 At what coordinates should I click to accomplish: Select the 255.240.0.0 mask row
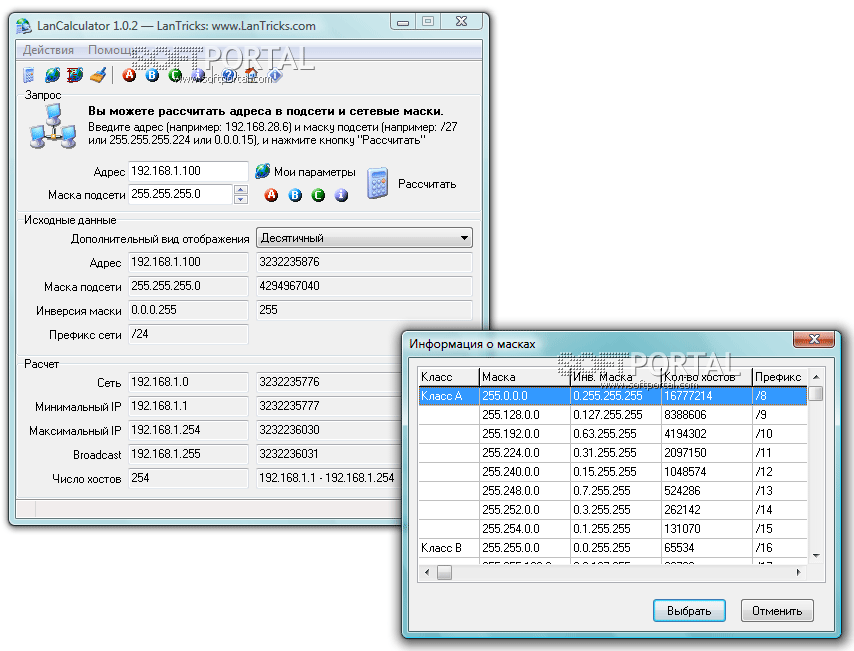click(x=613, y=472)
